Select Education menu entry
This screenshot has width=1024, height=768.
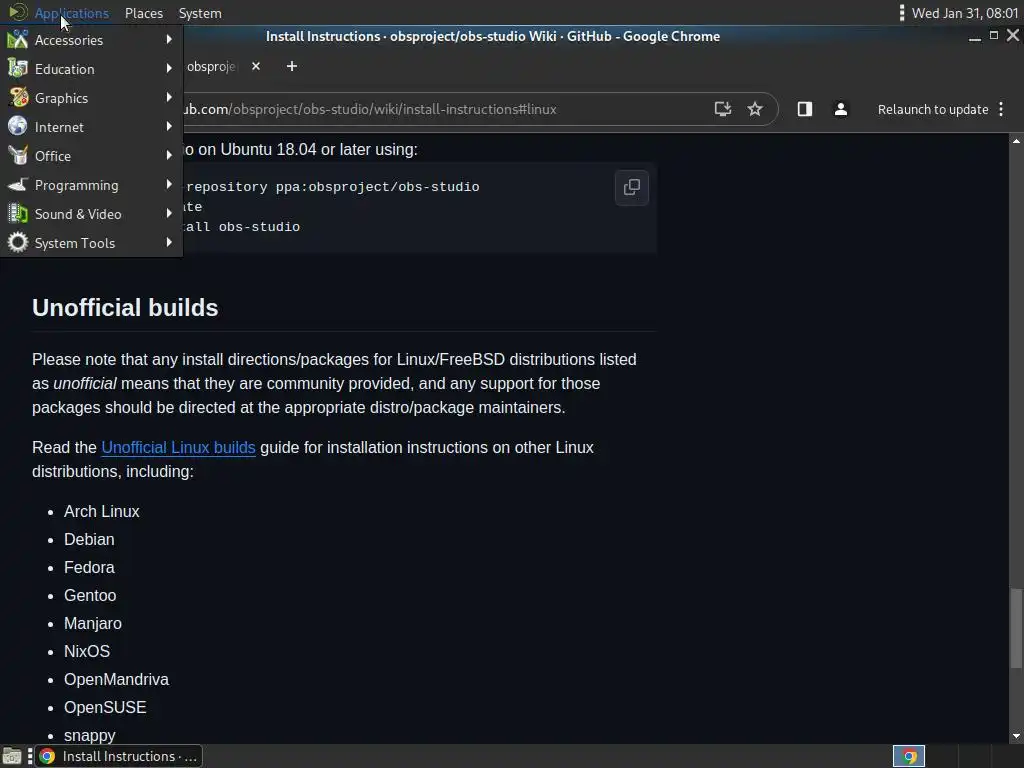91,69
